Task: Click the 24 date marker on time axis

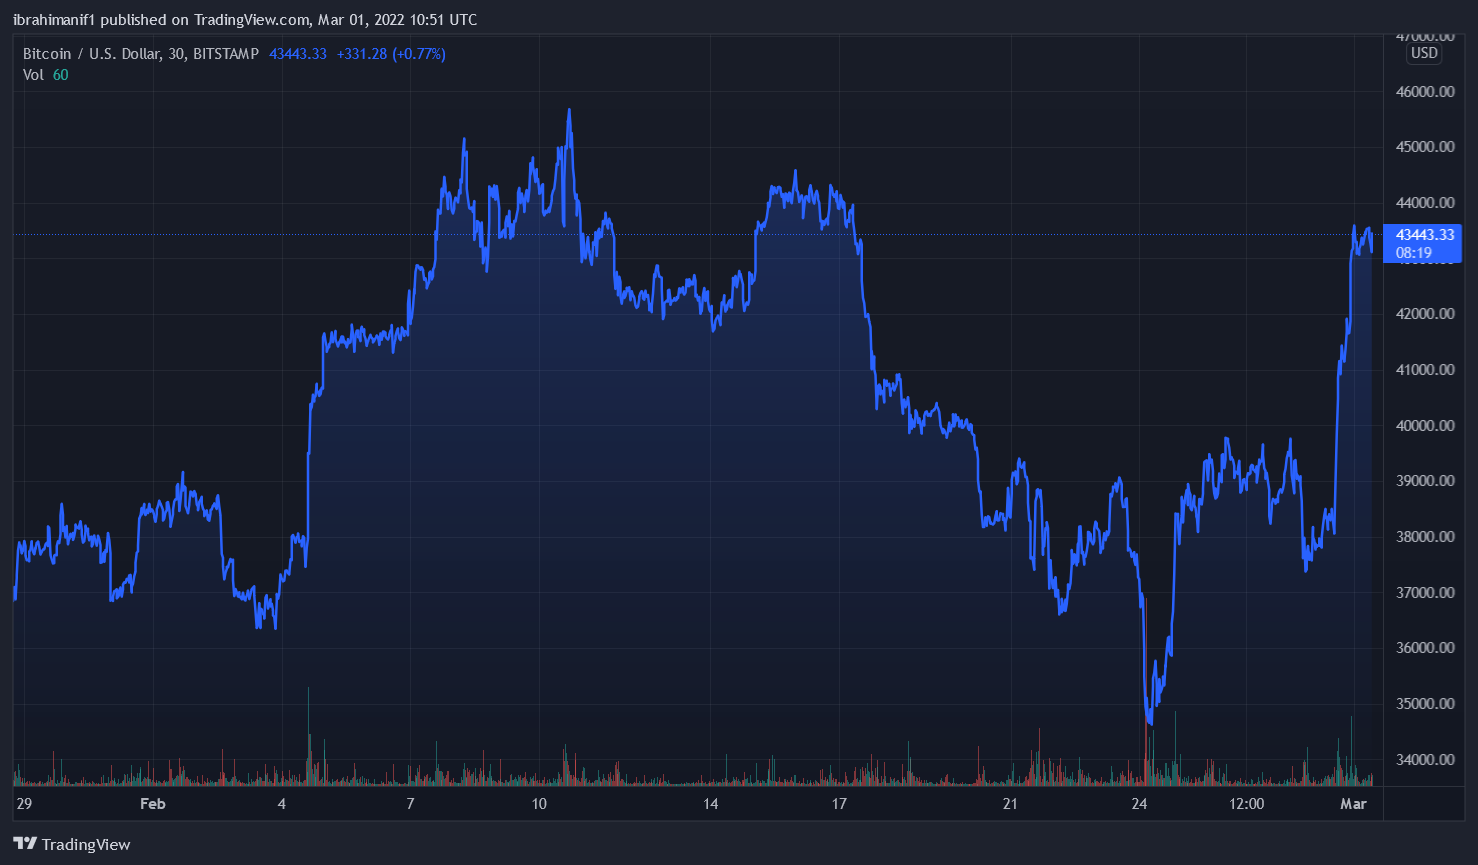Action: click(1139, 804)
